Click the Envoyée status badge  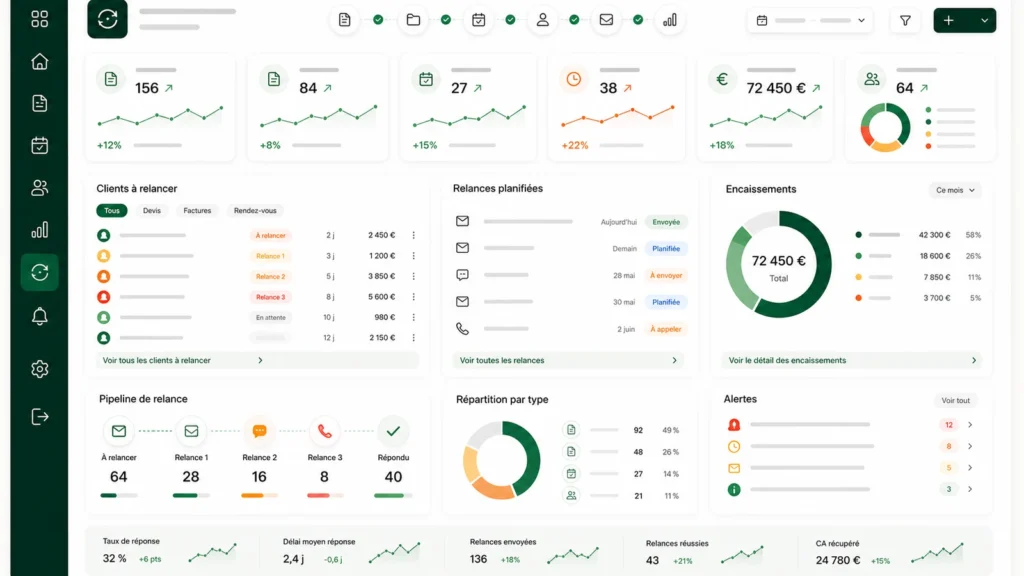tap(665, 222)
